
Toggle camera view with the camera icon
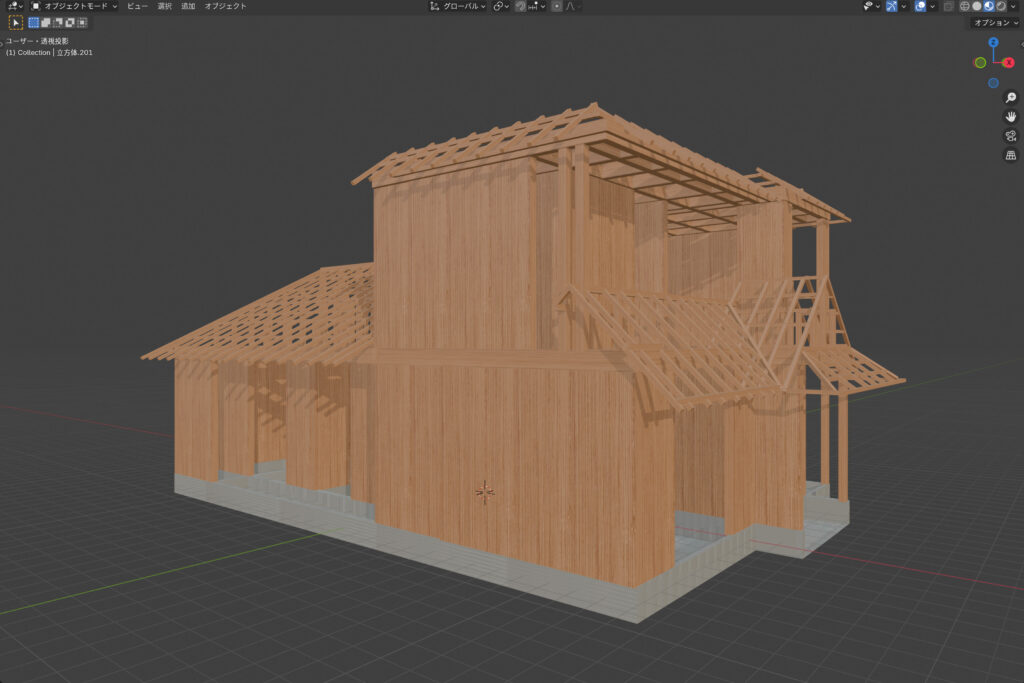(x=1011, y=136)
